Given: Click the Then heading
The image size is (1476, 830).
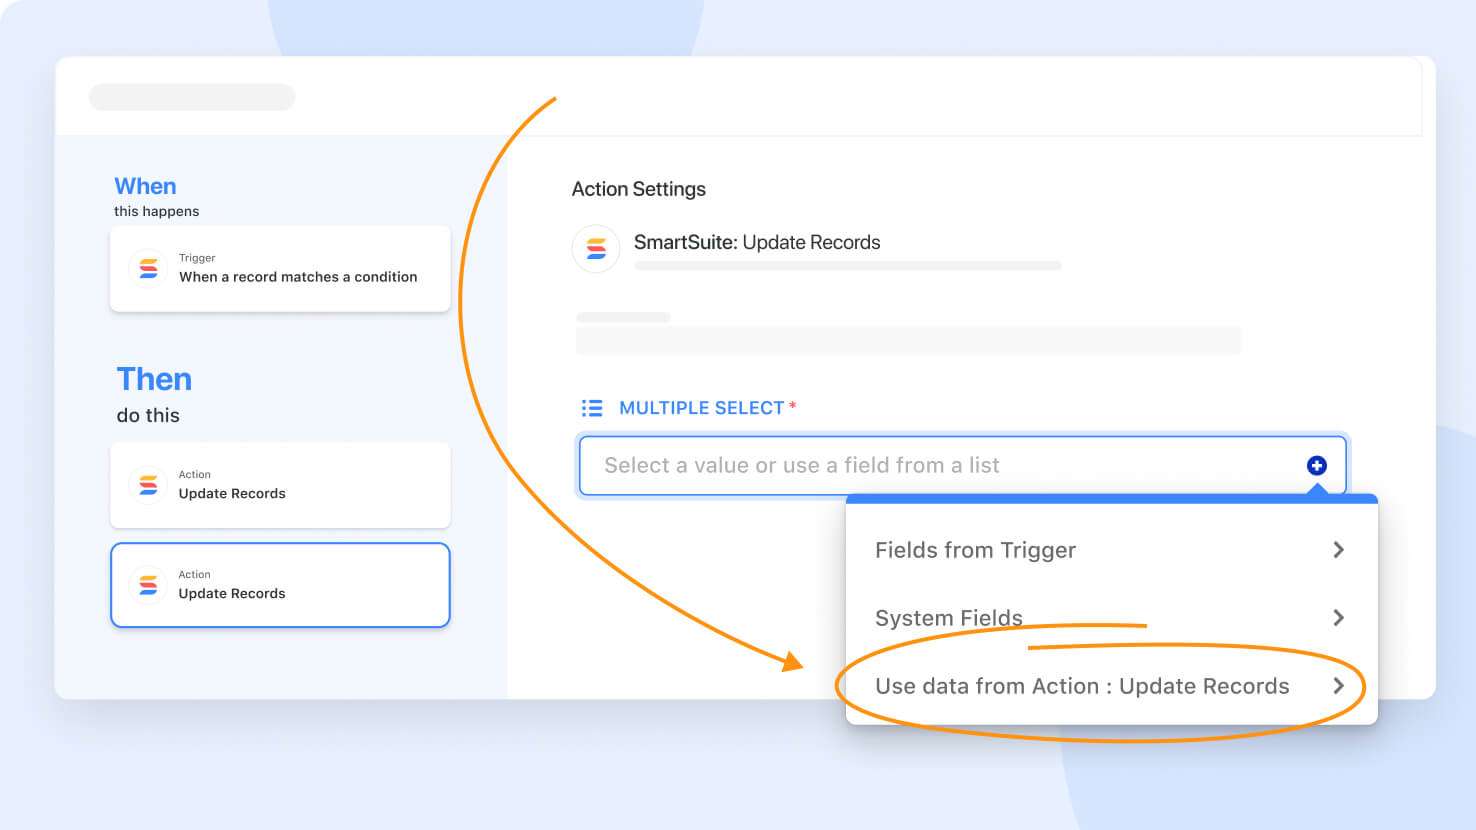Looking at the screenshot, I should (x=154, y=379).
